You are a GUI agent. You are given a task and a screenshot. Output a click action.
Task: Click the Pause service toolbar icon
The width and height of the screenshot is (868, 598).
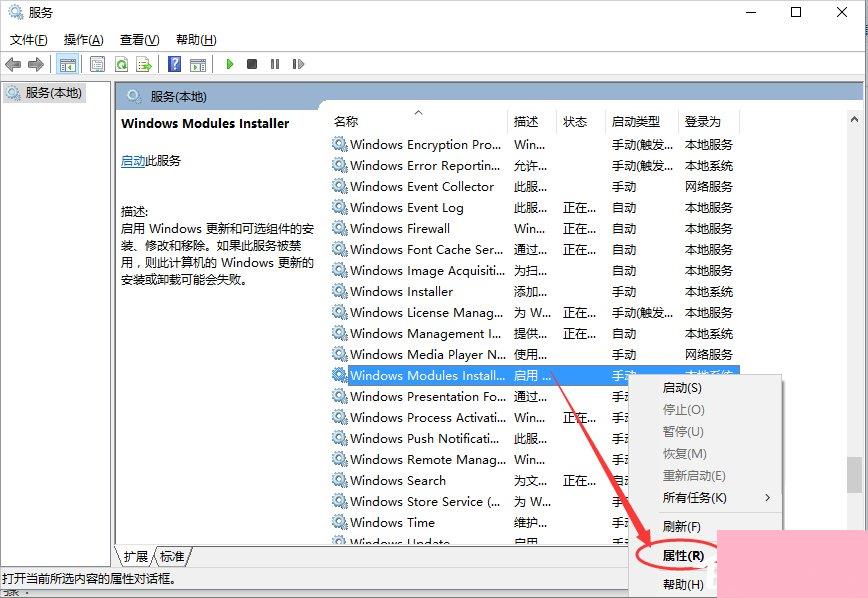tap(275, 64)
